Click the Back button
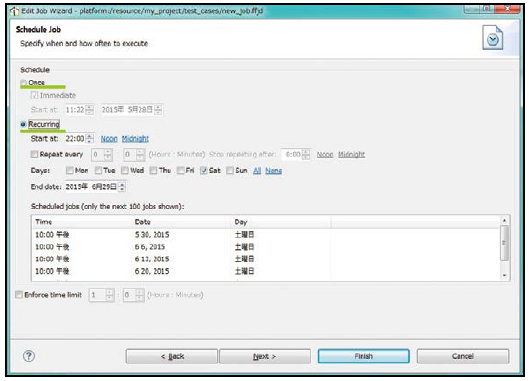The height and width of the screenshot is (381, 529). tap(172, 356)
